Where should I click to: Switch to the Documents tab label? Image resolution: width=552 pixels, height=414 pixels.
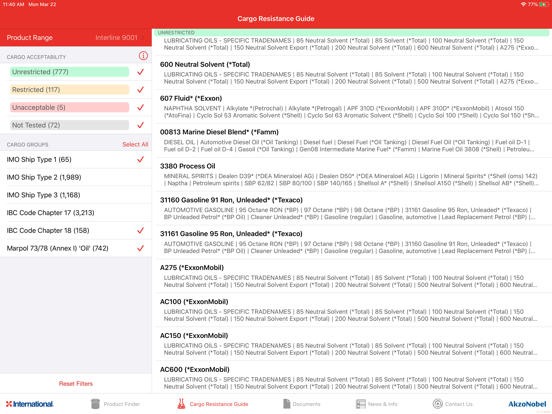306,404
